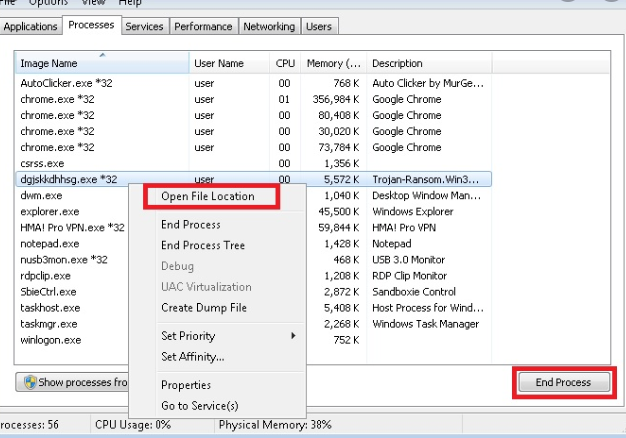The image size is (626, 438).
Task: Go to the Applications tab
Action: [30, 27]
